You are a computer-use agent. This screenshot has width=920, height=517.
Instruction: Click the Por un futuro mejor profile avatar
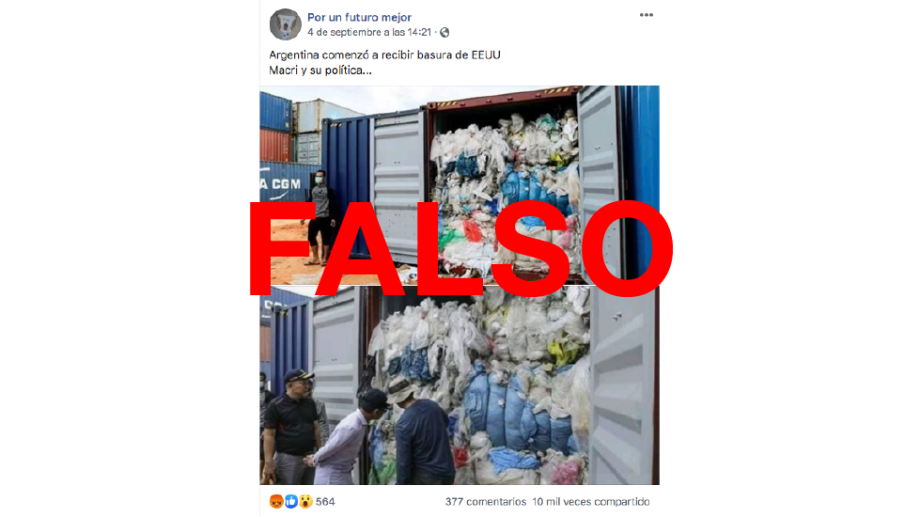click(285, 25)
